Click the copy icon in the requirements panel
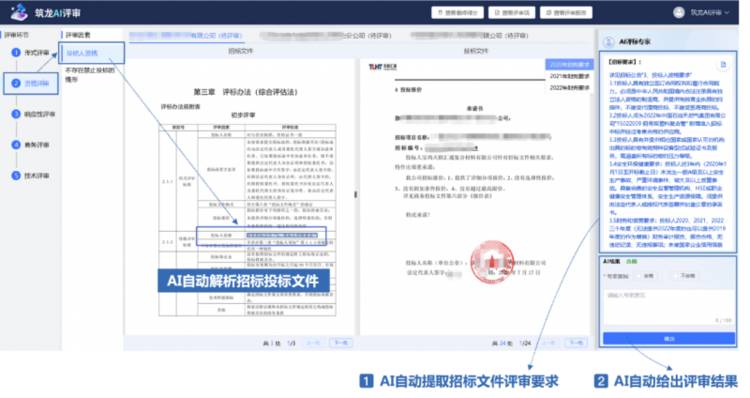The height and width of the screenshot is (398, 750). pos(723,64)
